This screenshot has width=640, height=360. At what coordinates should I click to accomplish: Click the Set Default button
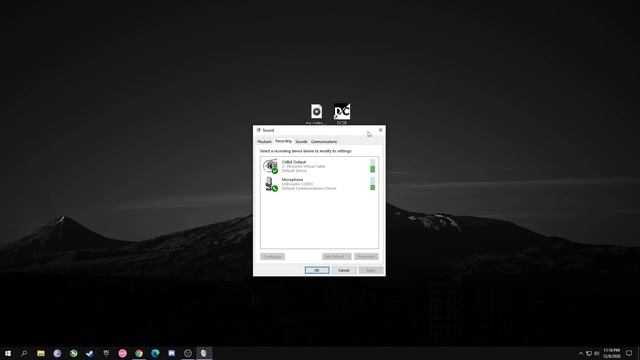(334, 256)
